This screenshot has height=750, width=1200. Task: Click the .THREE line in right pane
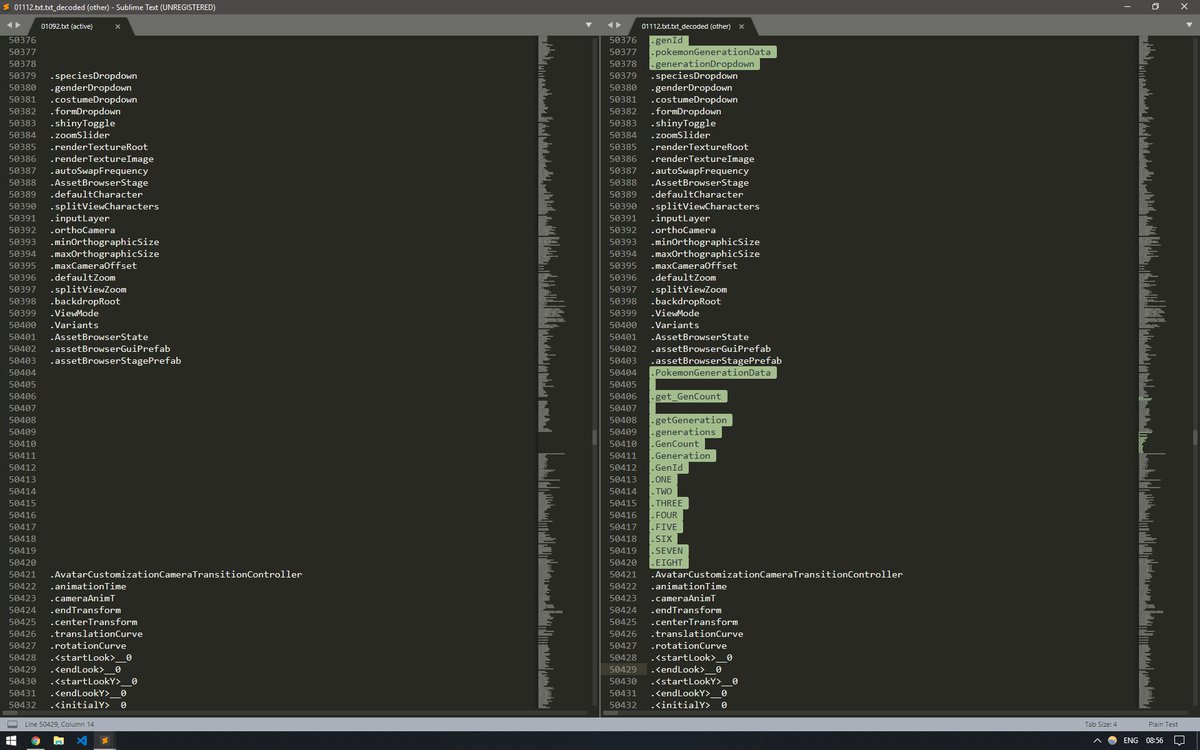pos(668,503)
